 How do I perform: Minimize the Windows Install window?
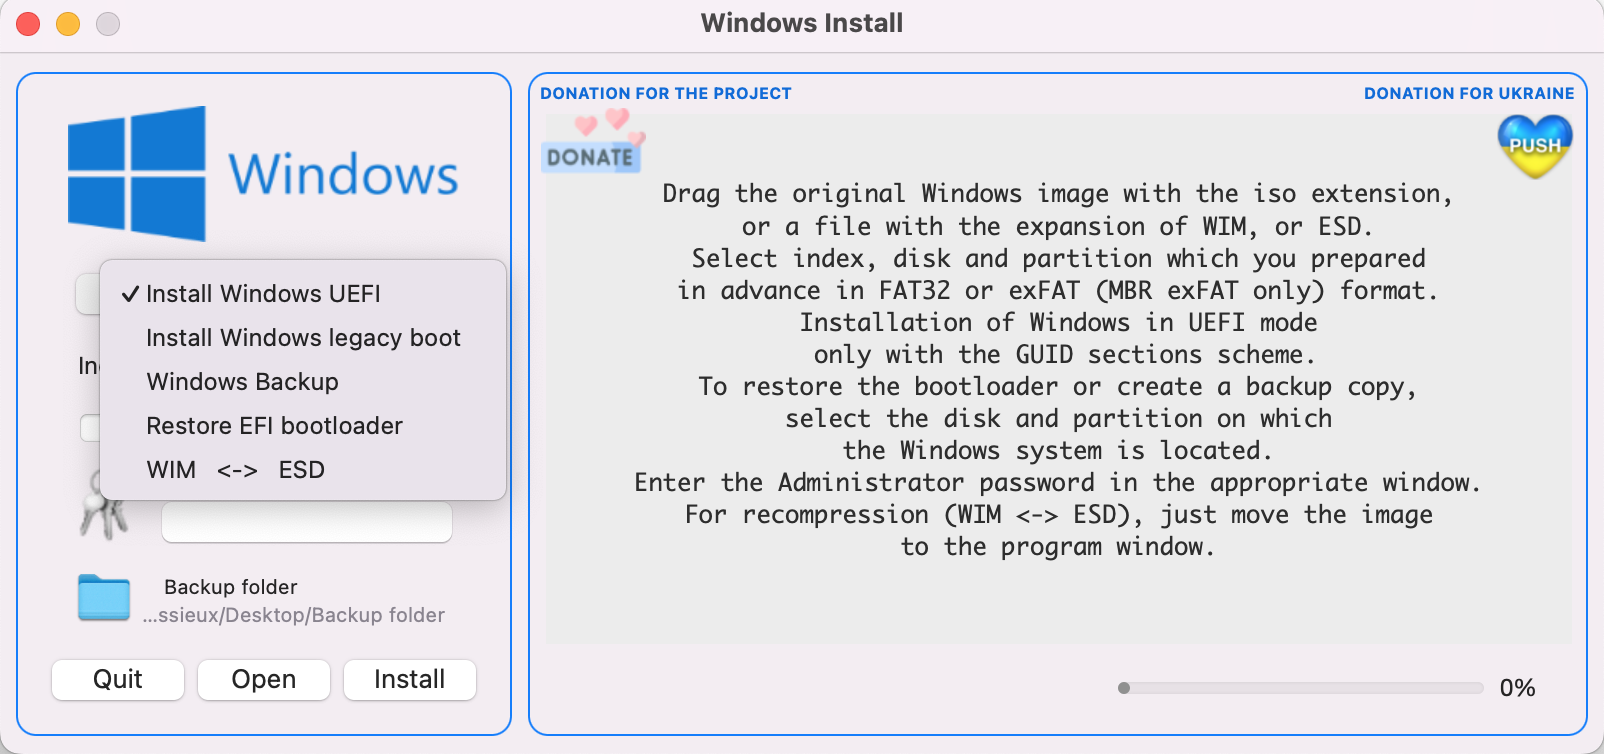(x=68, y=24)
